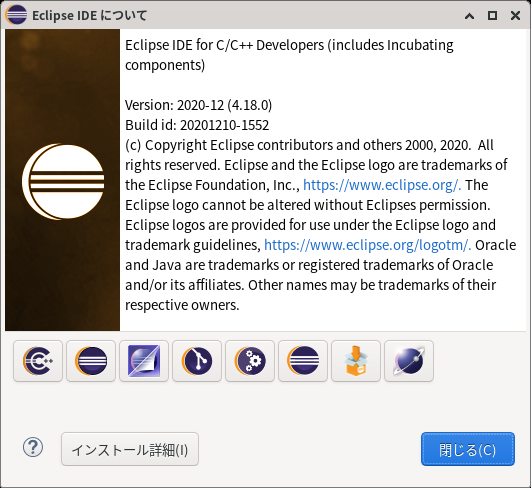This screenshot has height=488, width=531.
Task: Maximize the Eclipse IDE について dialog
Action: (492, 16)
